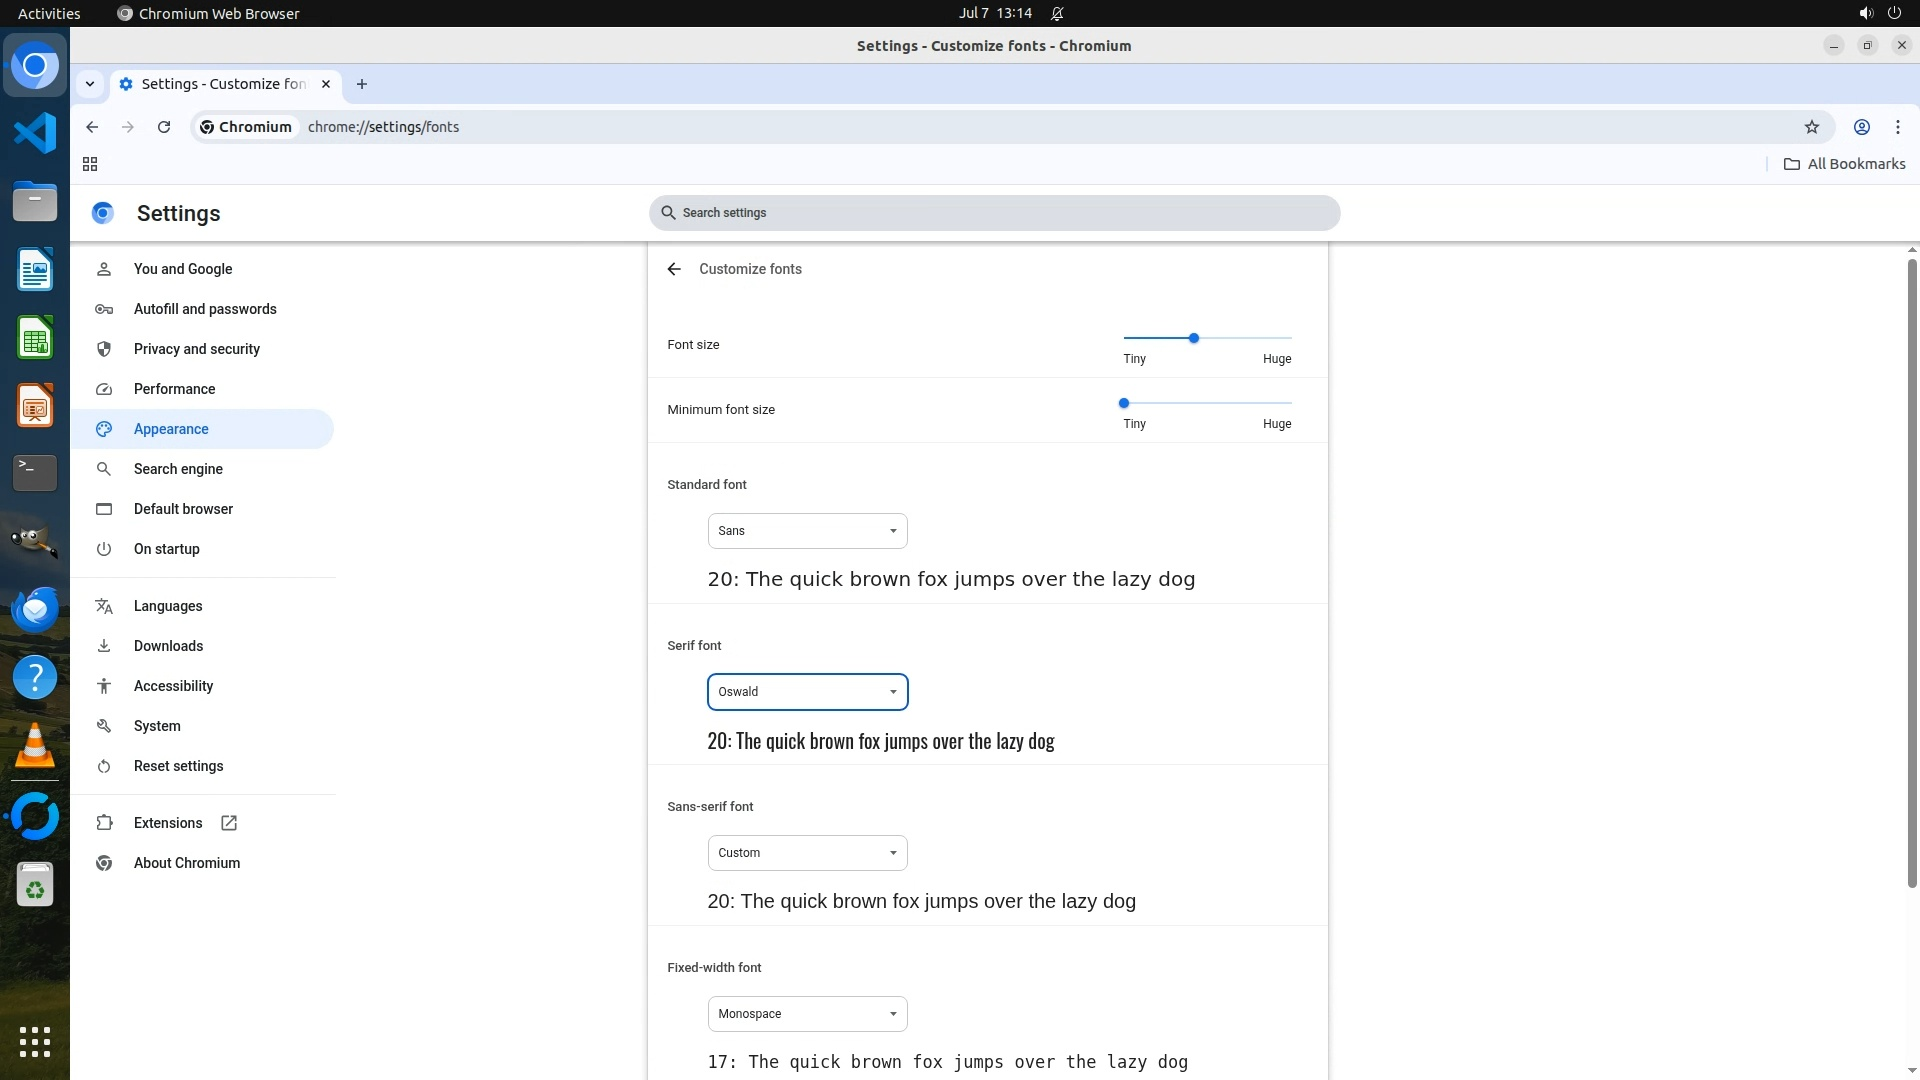Open the profile avatar icon
Viewport: 1920px width, 1080px height.
[x=1861, y=127]
